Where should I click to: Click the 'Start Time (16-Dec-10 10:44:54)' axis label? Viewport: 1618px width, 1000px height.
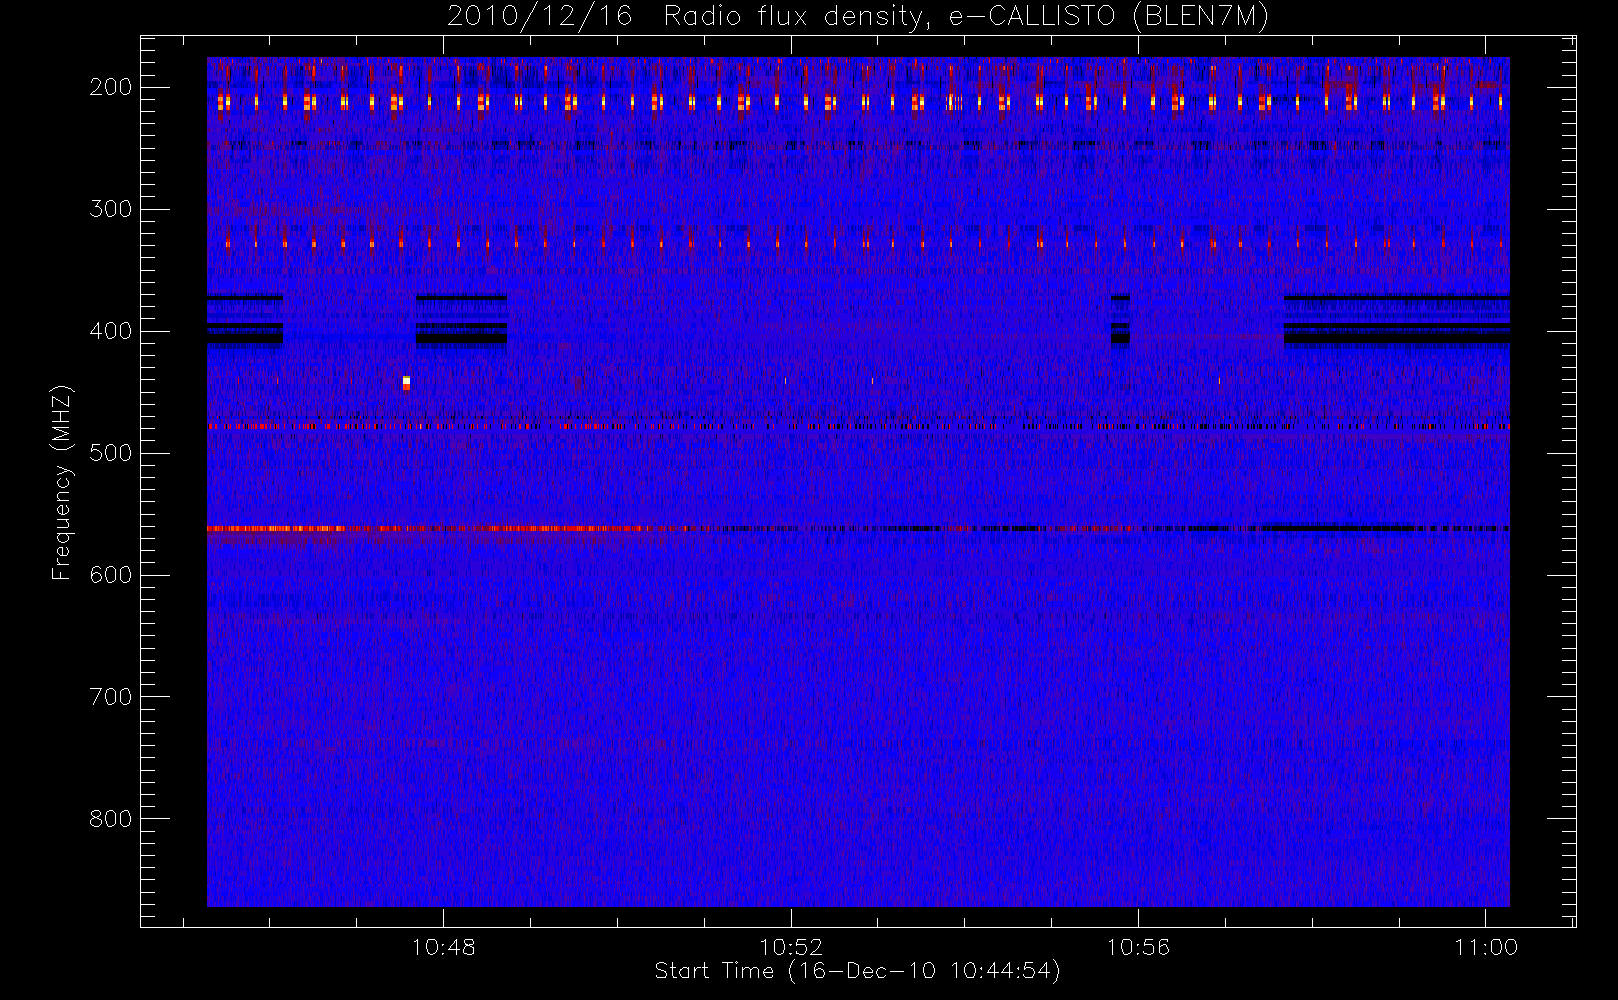[857, 971]
